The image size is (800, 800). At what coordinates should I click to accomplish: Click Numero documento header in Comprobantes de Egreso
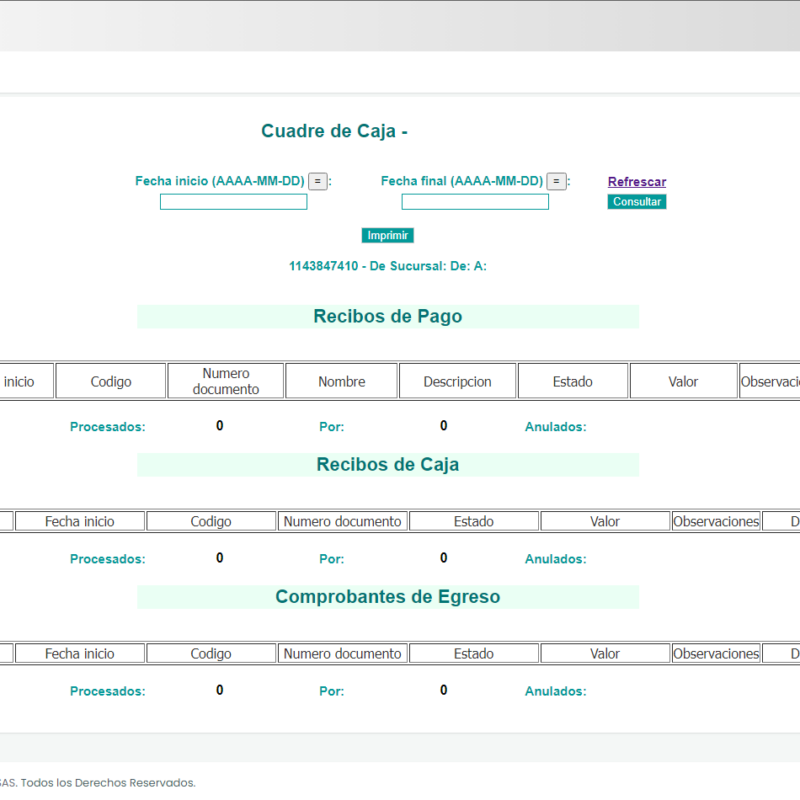(343, 653)
